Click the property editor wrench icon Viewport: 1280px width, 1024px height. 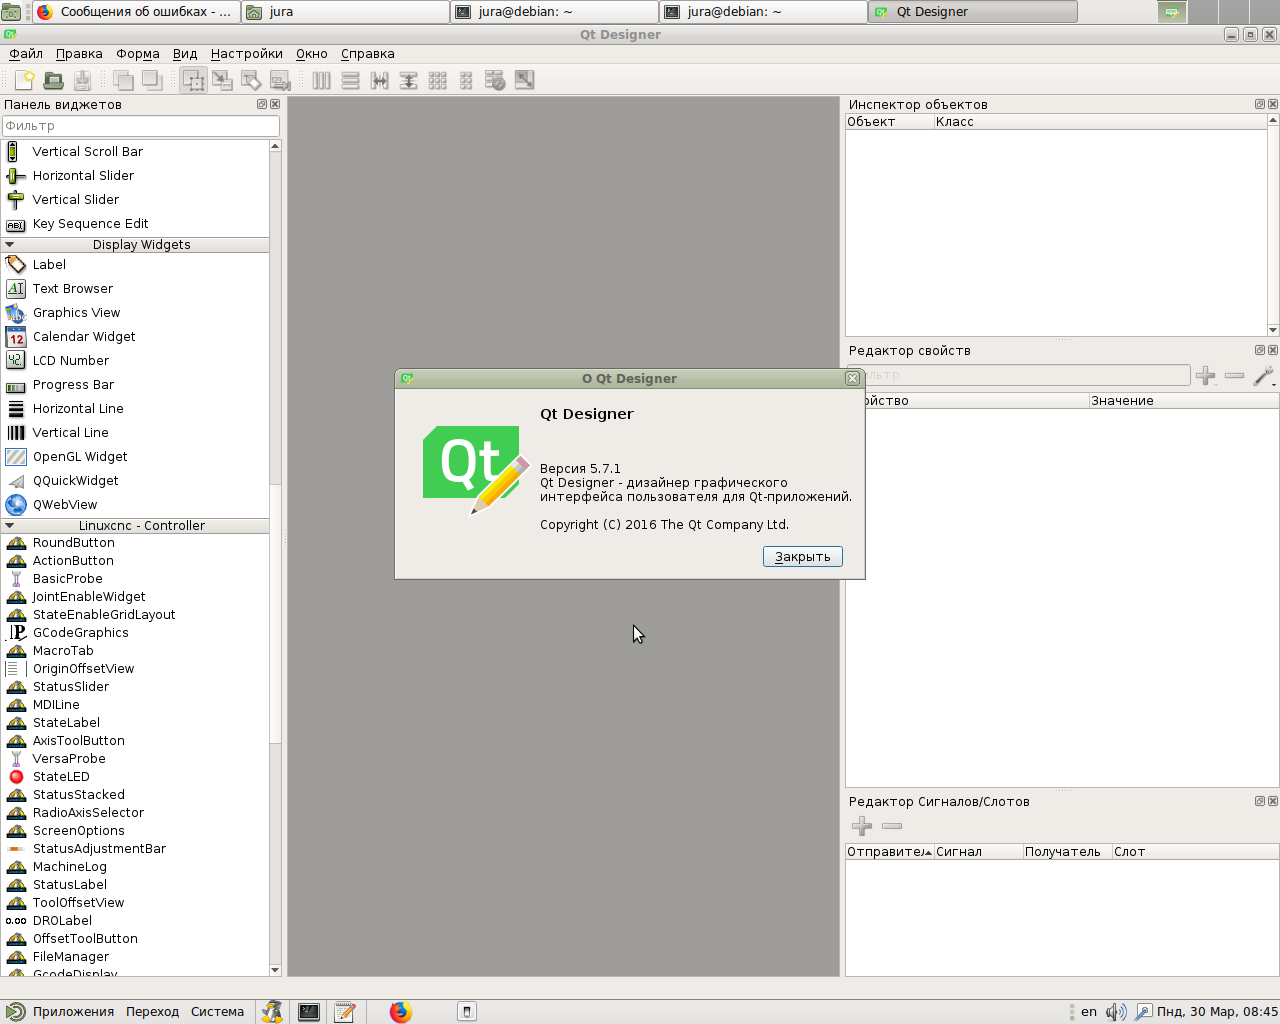(x=1264, y=376)
